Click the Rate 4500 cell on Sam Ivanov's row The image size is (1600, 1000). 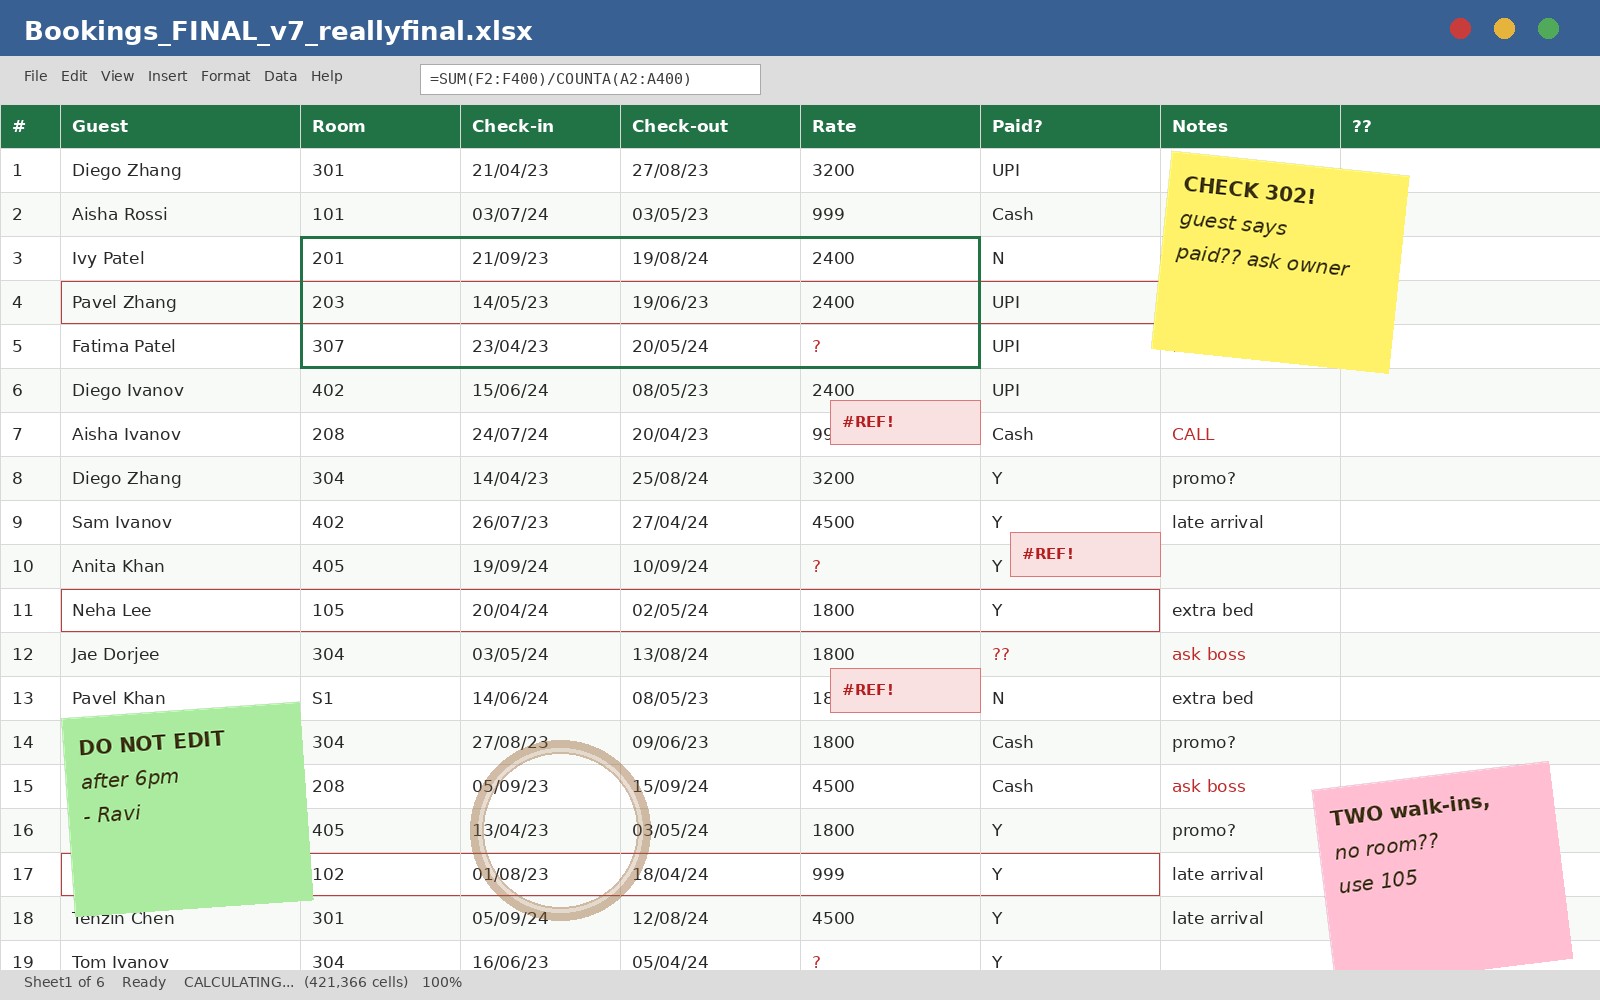coord(890,522)
